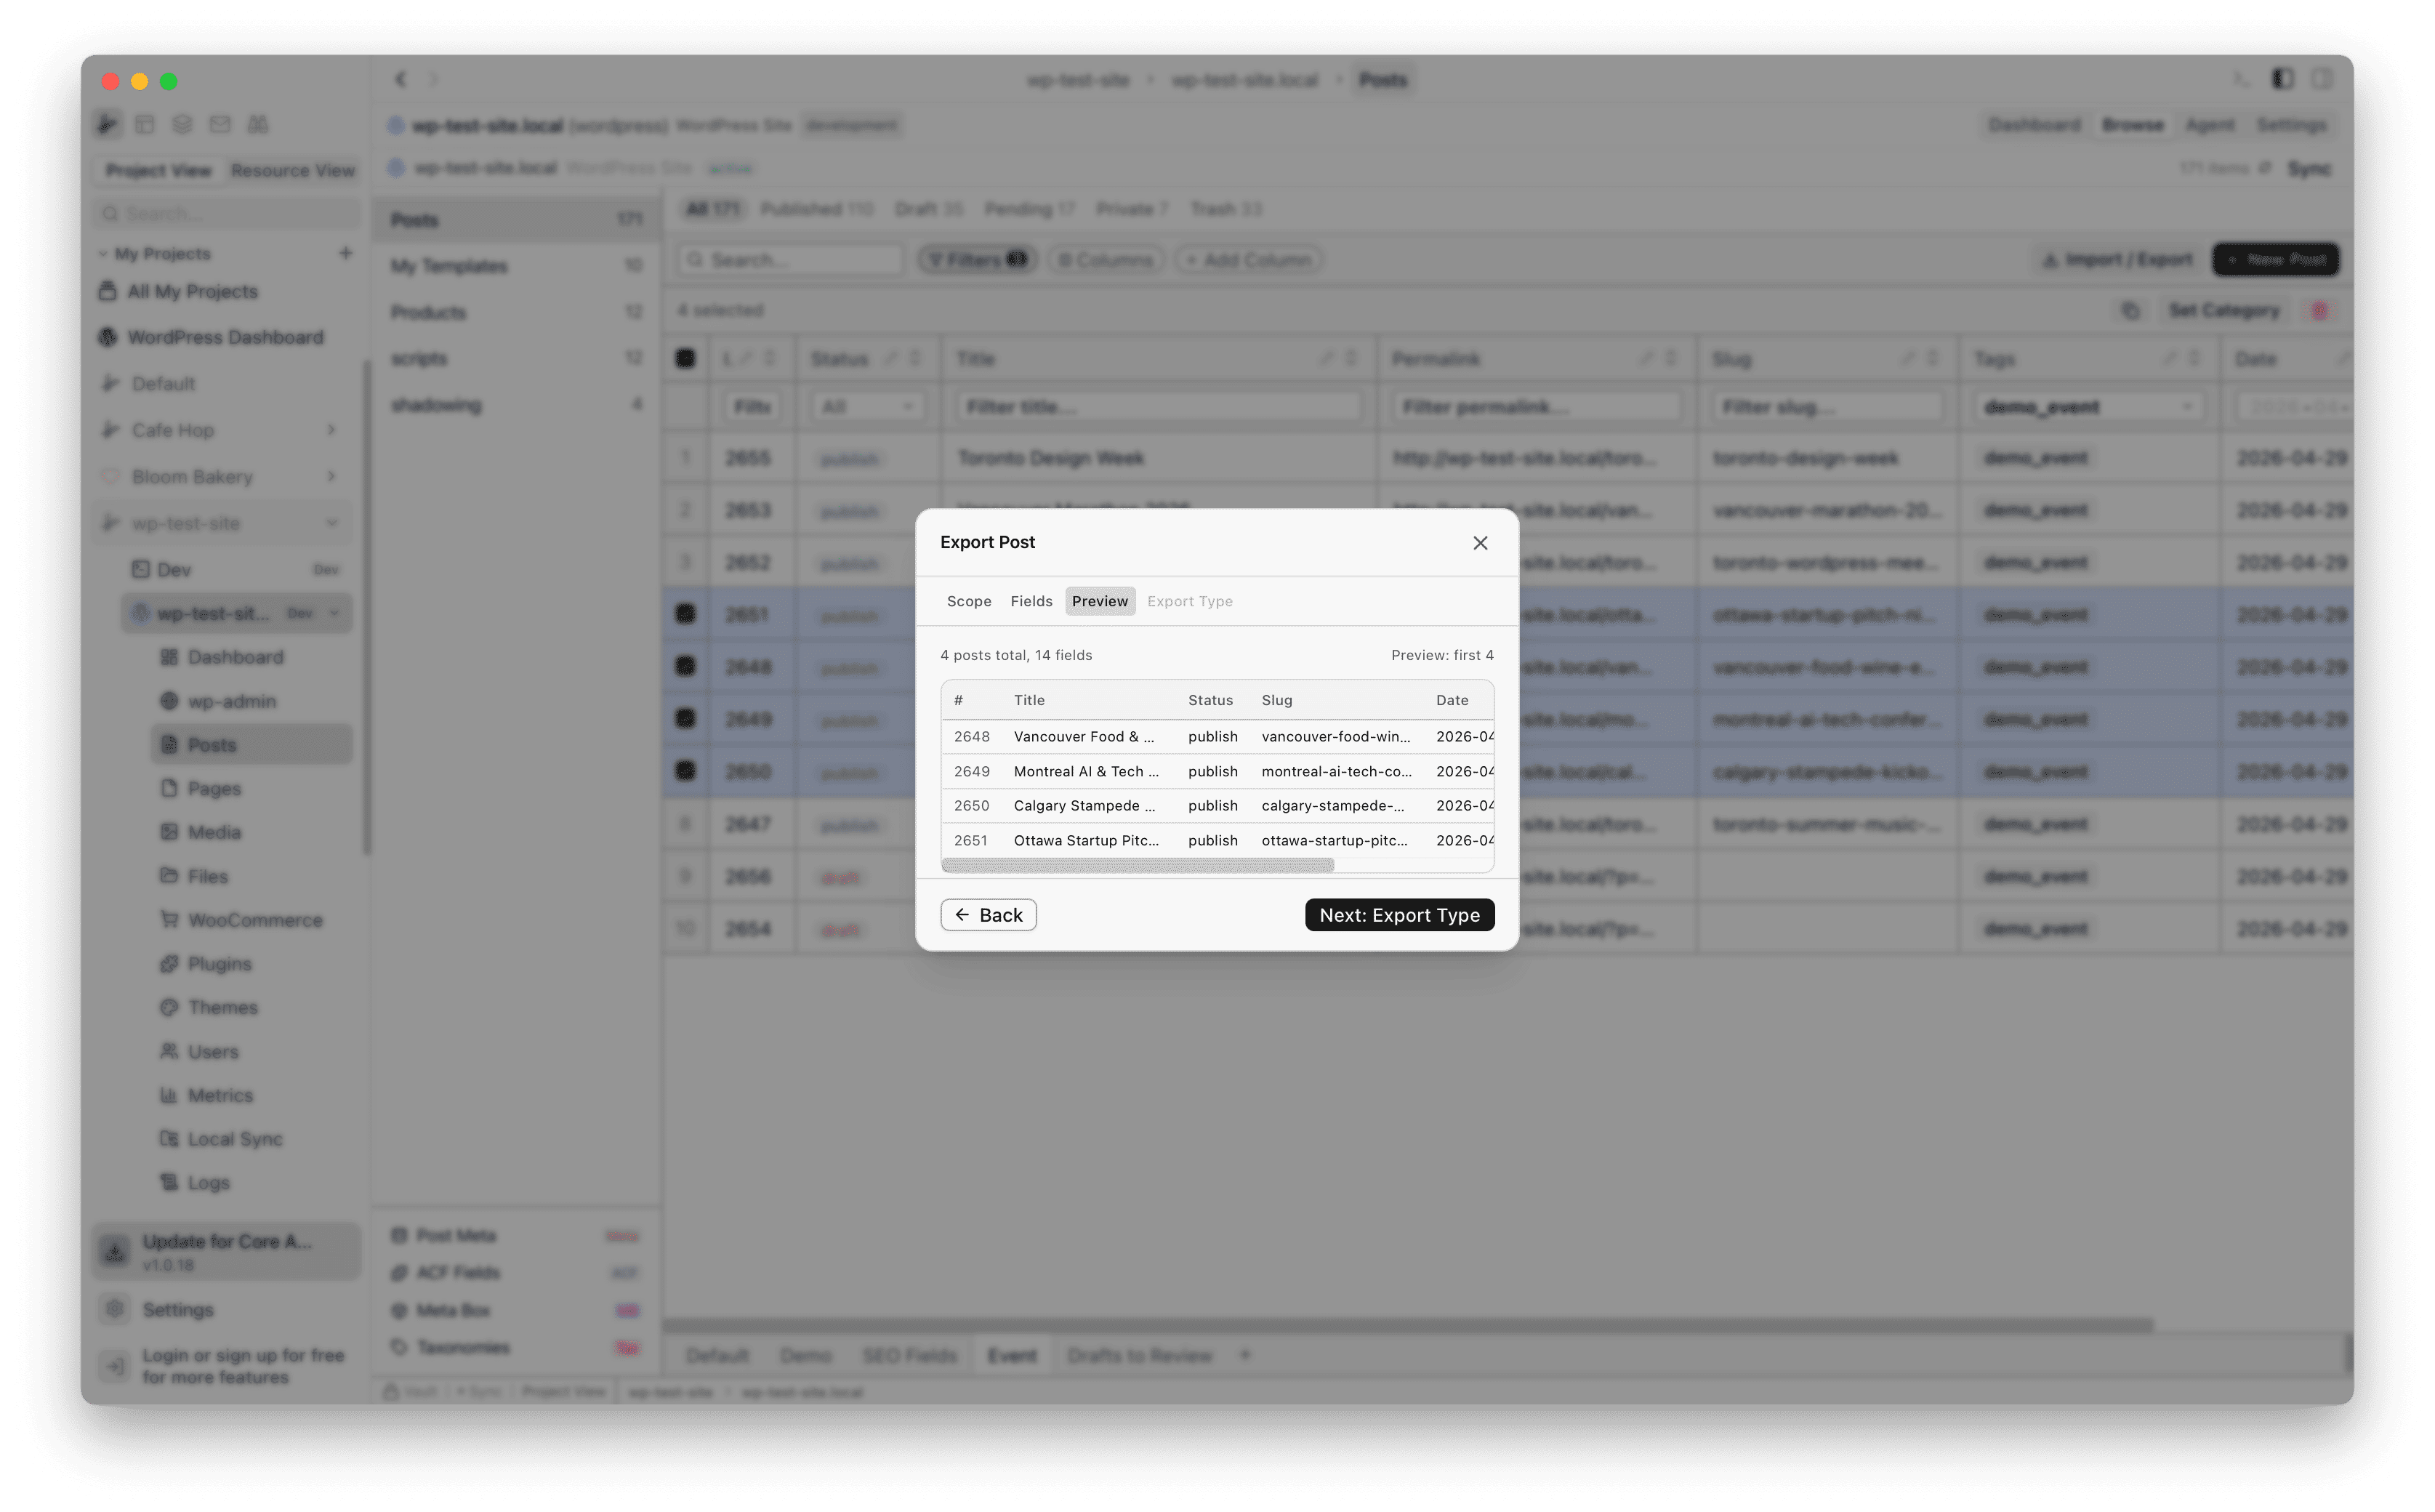Click the preview table horizontal scrollbar
This screenshot has width=2435, height=1512.
pyautogui.click(x=1137, y=865)
